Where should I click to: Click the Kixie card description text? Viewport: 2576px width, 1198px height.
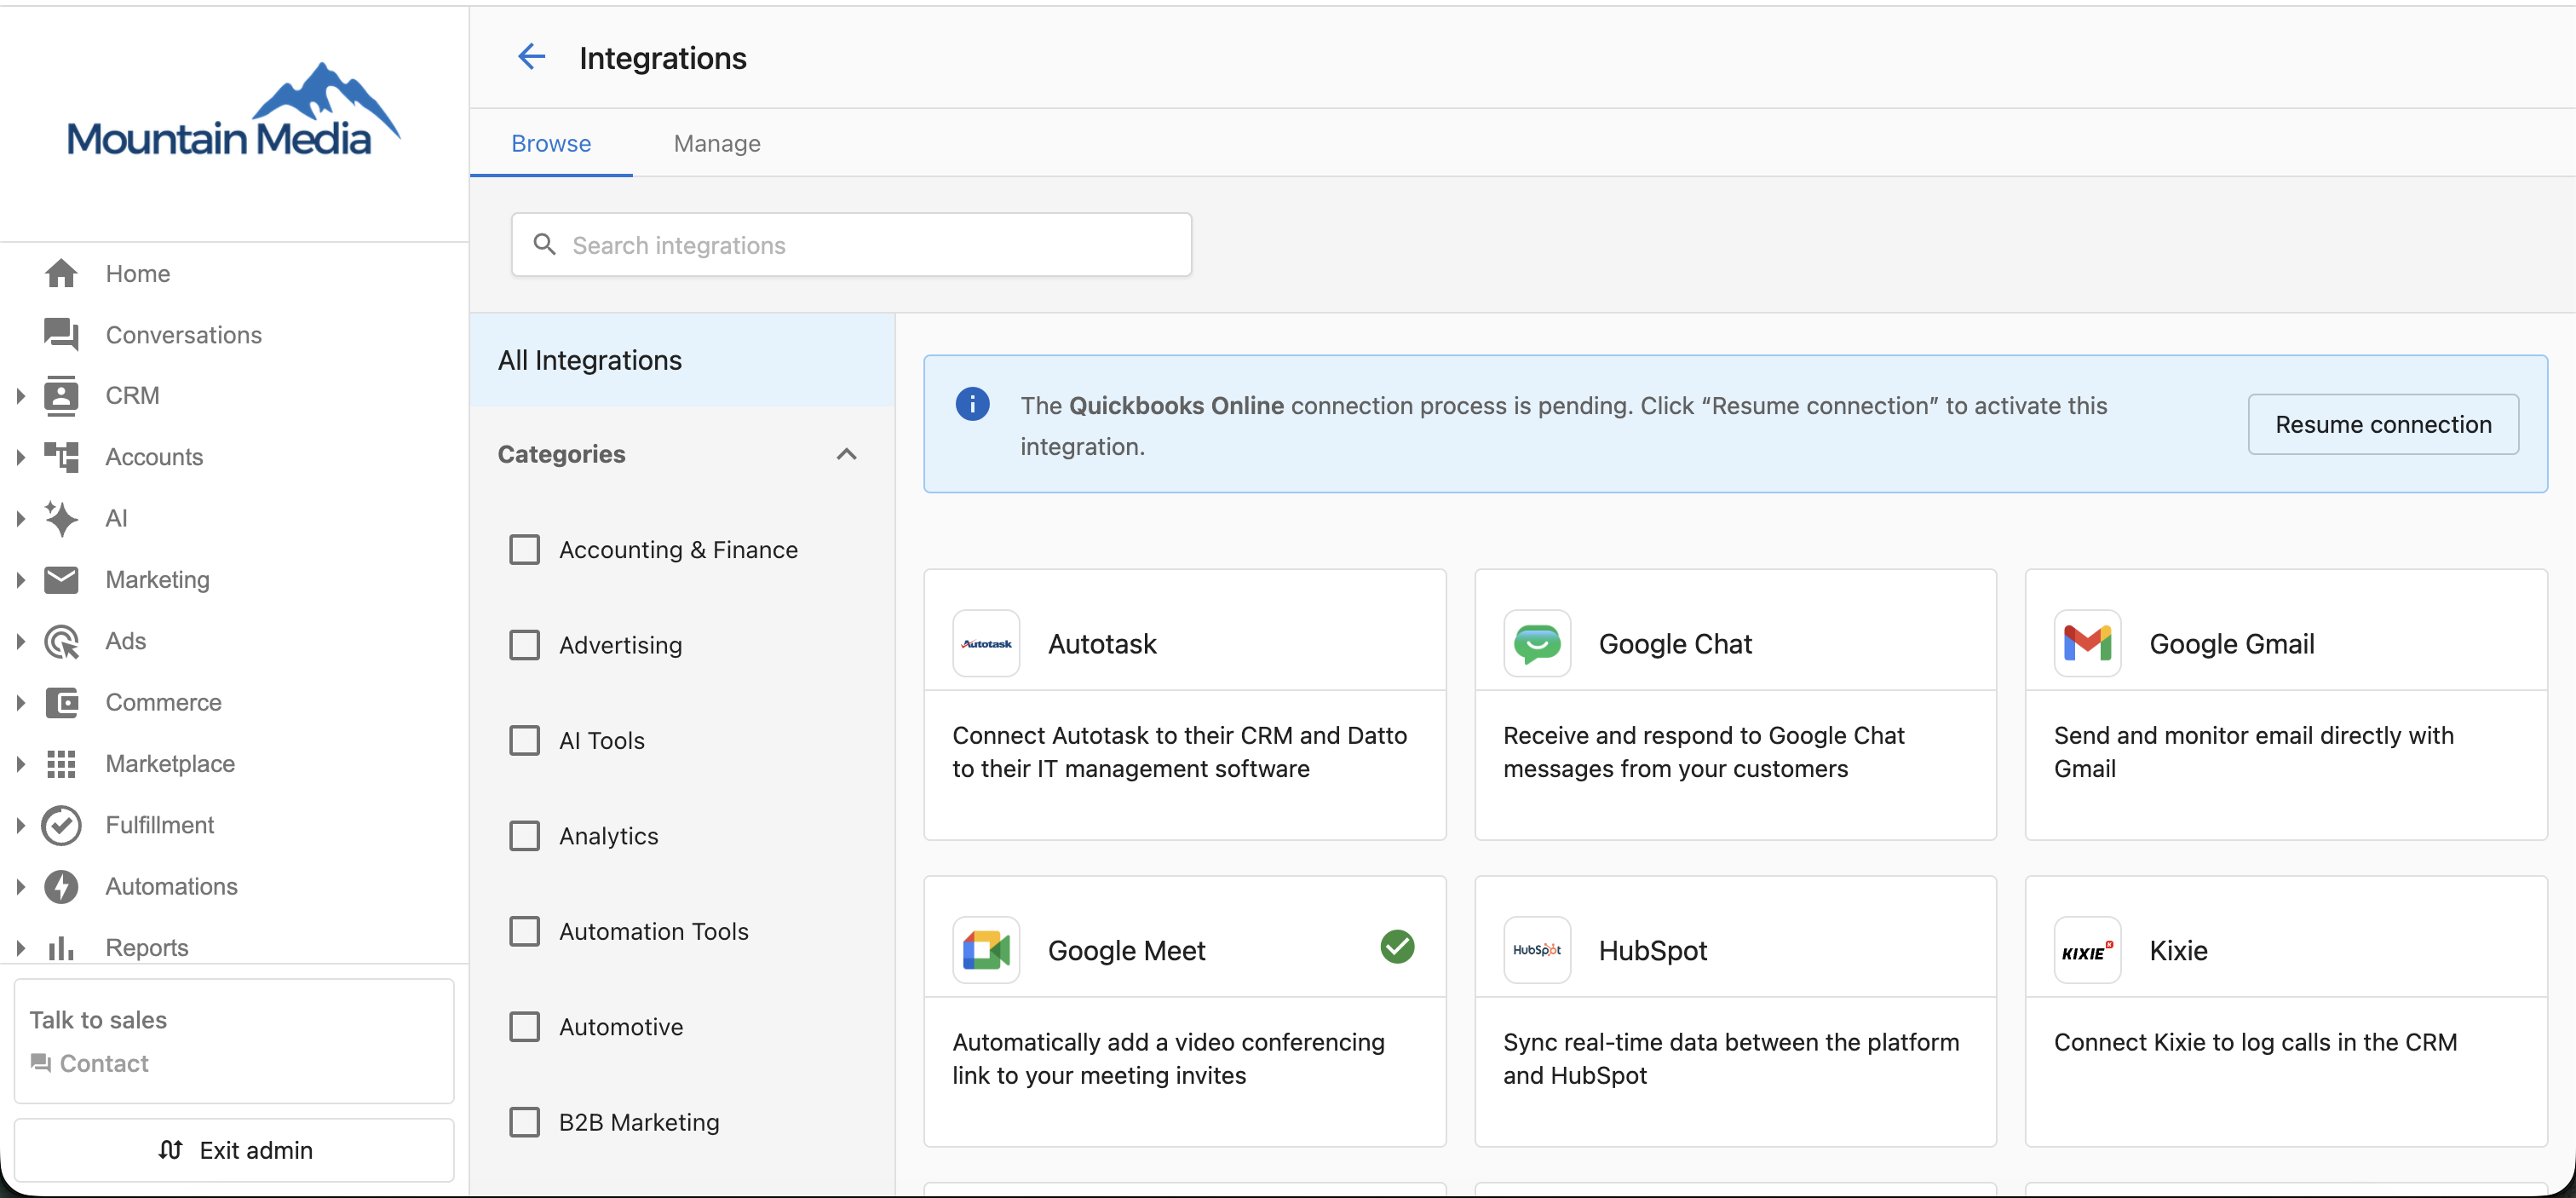pyautogui.click(x=2255, y=1042)
